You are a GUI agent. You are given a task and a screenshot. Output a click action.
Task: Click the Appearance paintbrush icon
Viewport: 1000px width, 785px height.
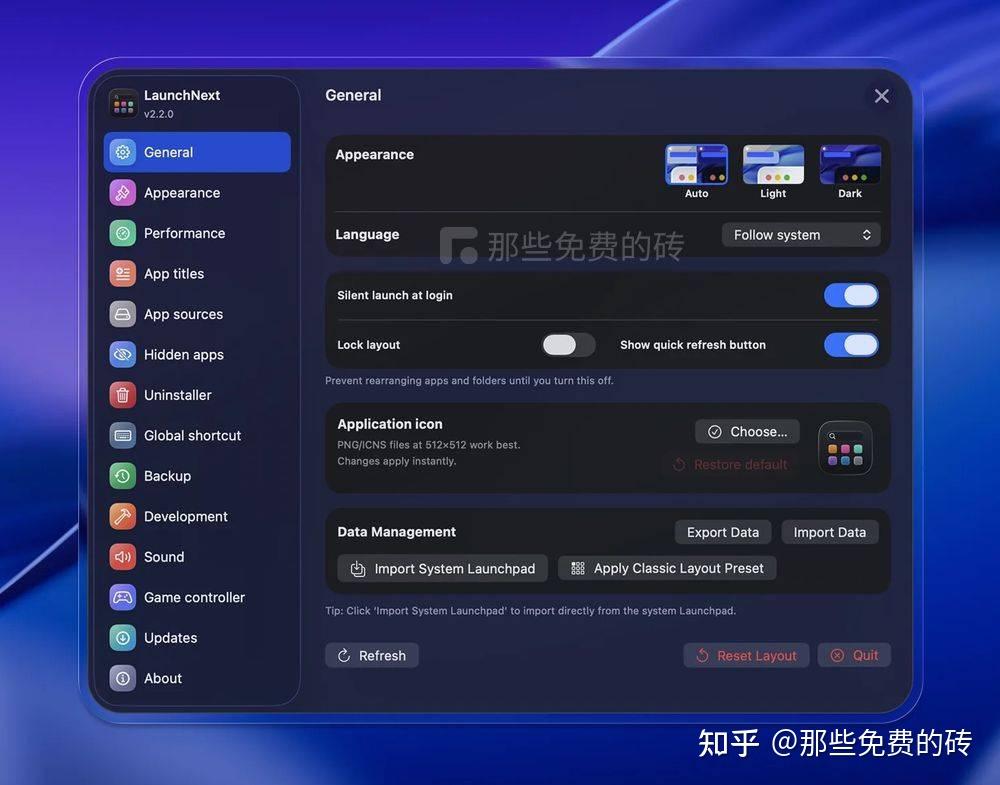click(122, 193)
